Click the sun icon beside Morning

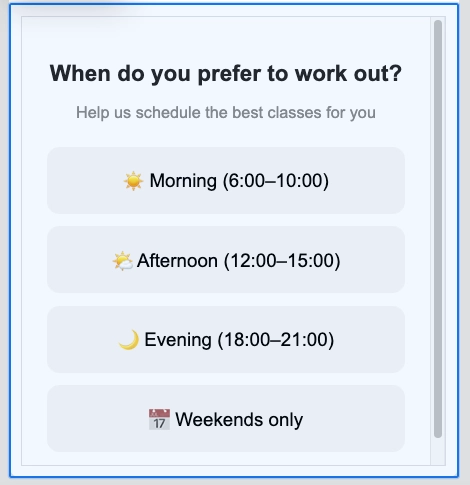coord(133,181)
